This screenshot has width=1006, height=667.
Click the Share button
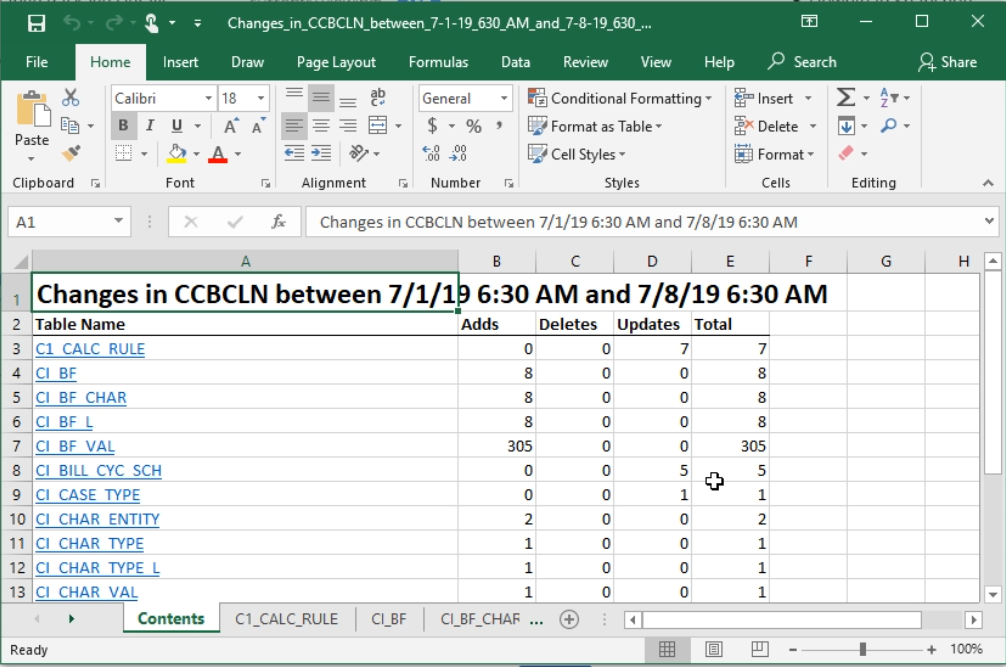tap(947, 62)
